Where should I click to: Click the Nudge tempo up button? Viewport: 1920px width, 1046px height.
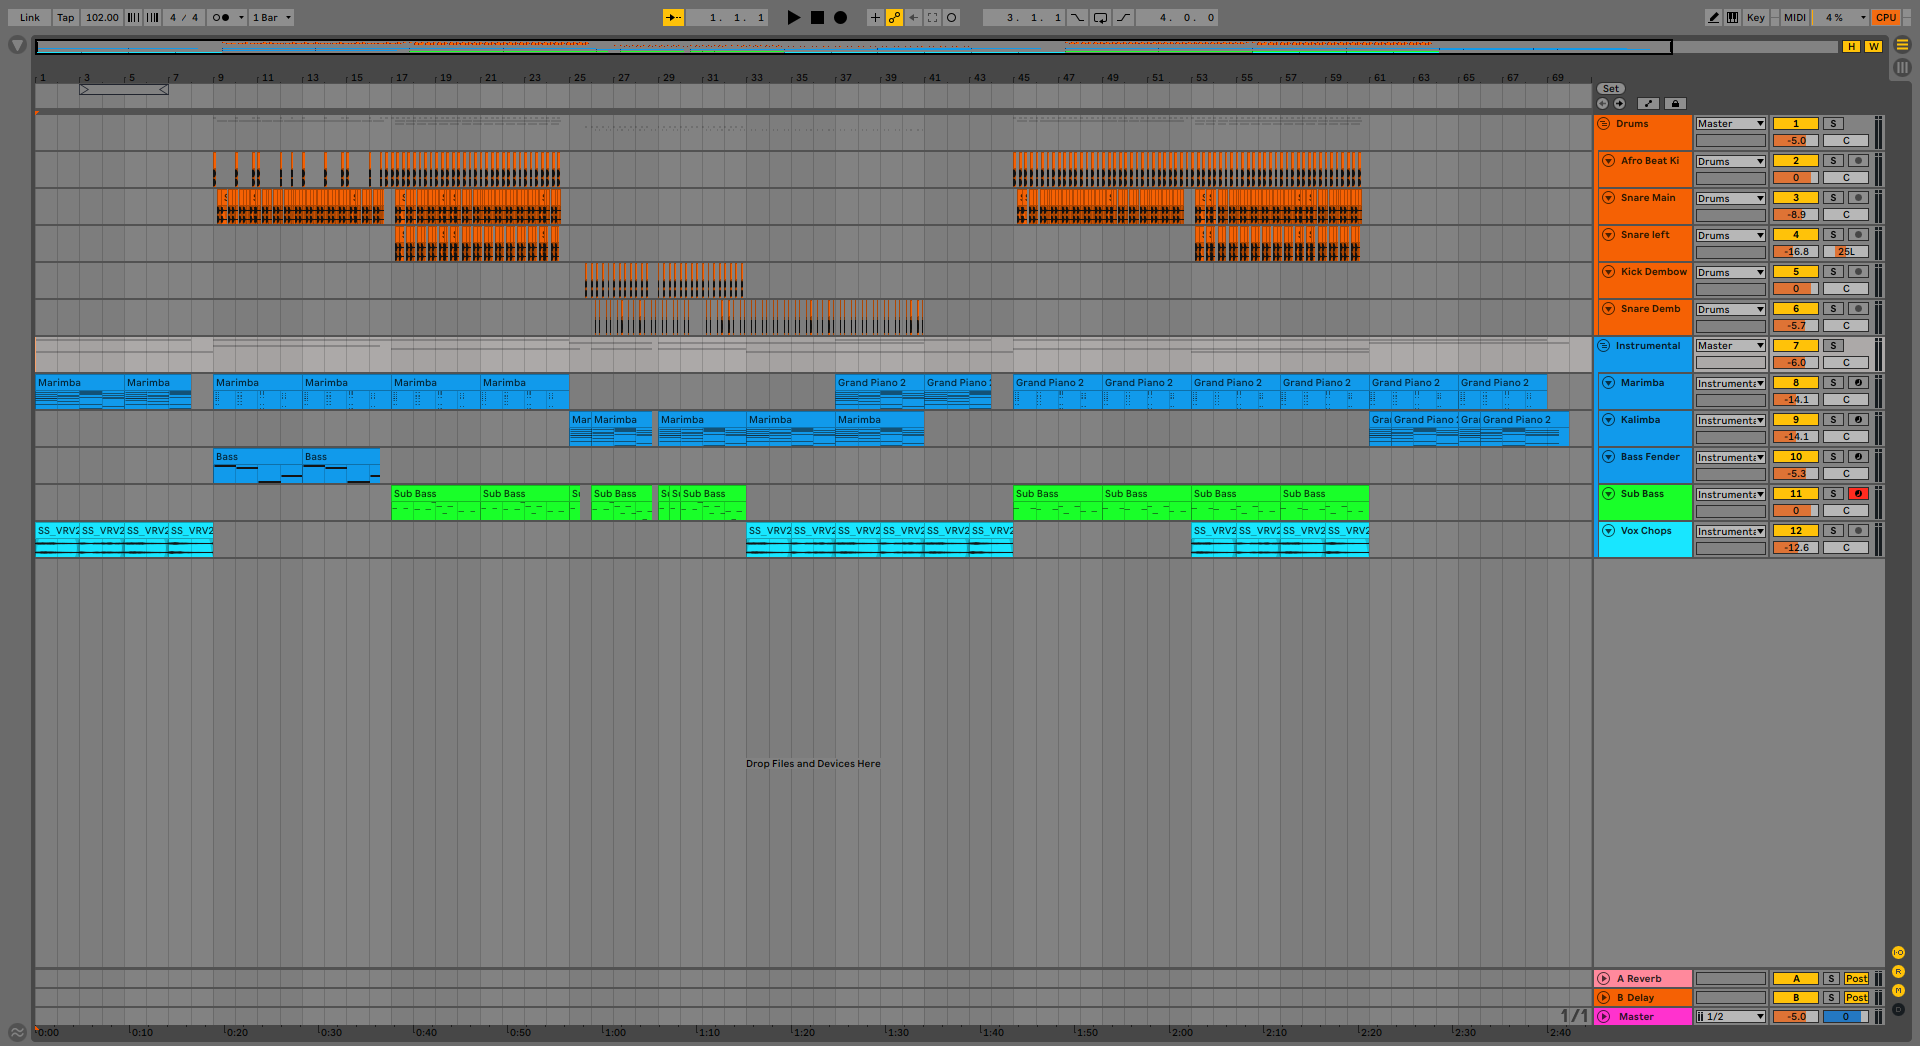[x=152, y=17]
